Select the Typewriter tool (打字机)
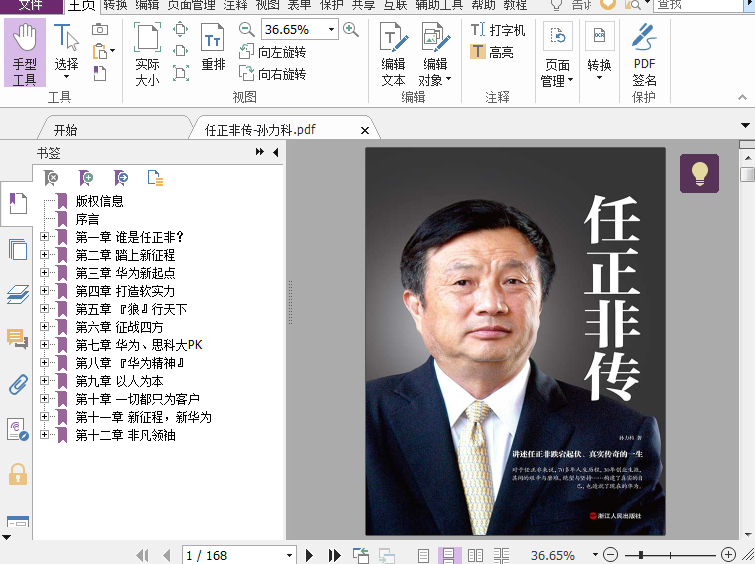The width and height of the screenshot is (755, 564). 497,30
